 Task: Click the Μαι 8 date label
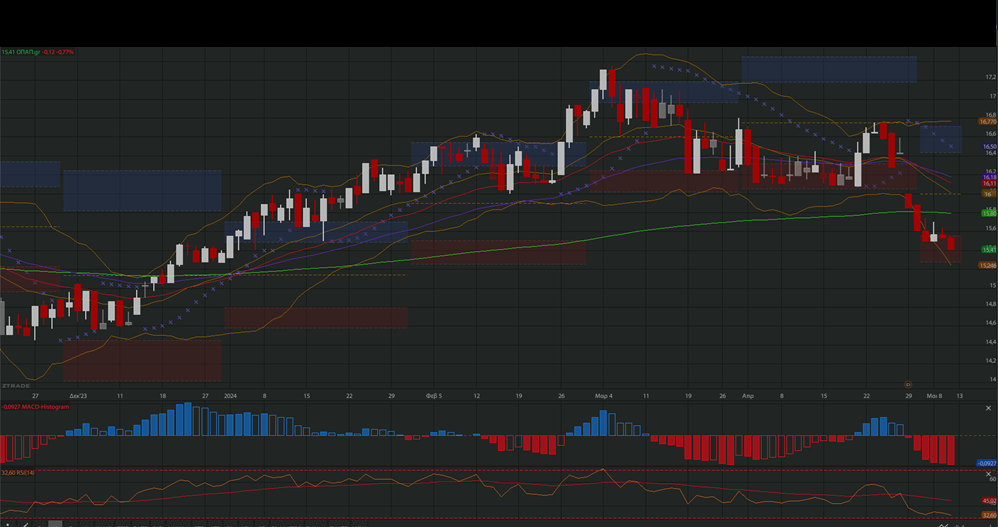(x=934, y=396)
